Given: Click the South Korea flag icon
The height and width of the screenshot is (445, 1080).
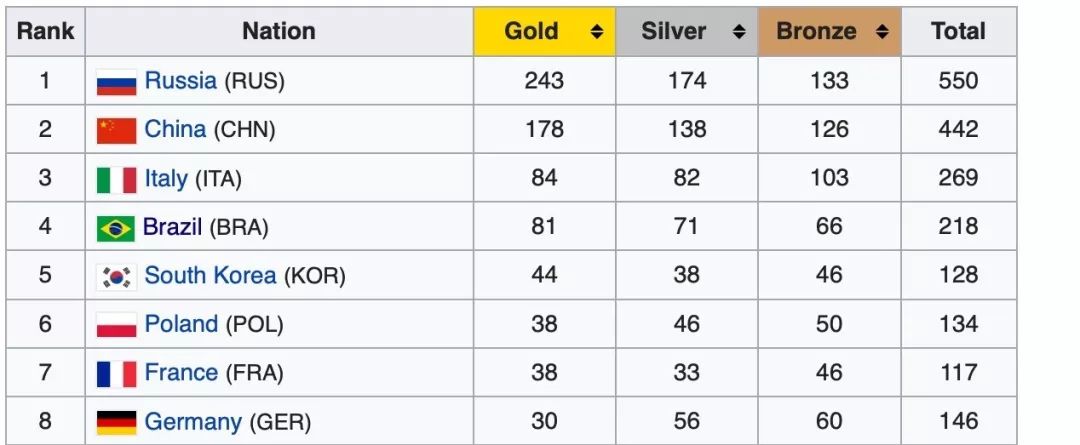Looking at the screenshot, I should click(116, 277).
